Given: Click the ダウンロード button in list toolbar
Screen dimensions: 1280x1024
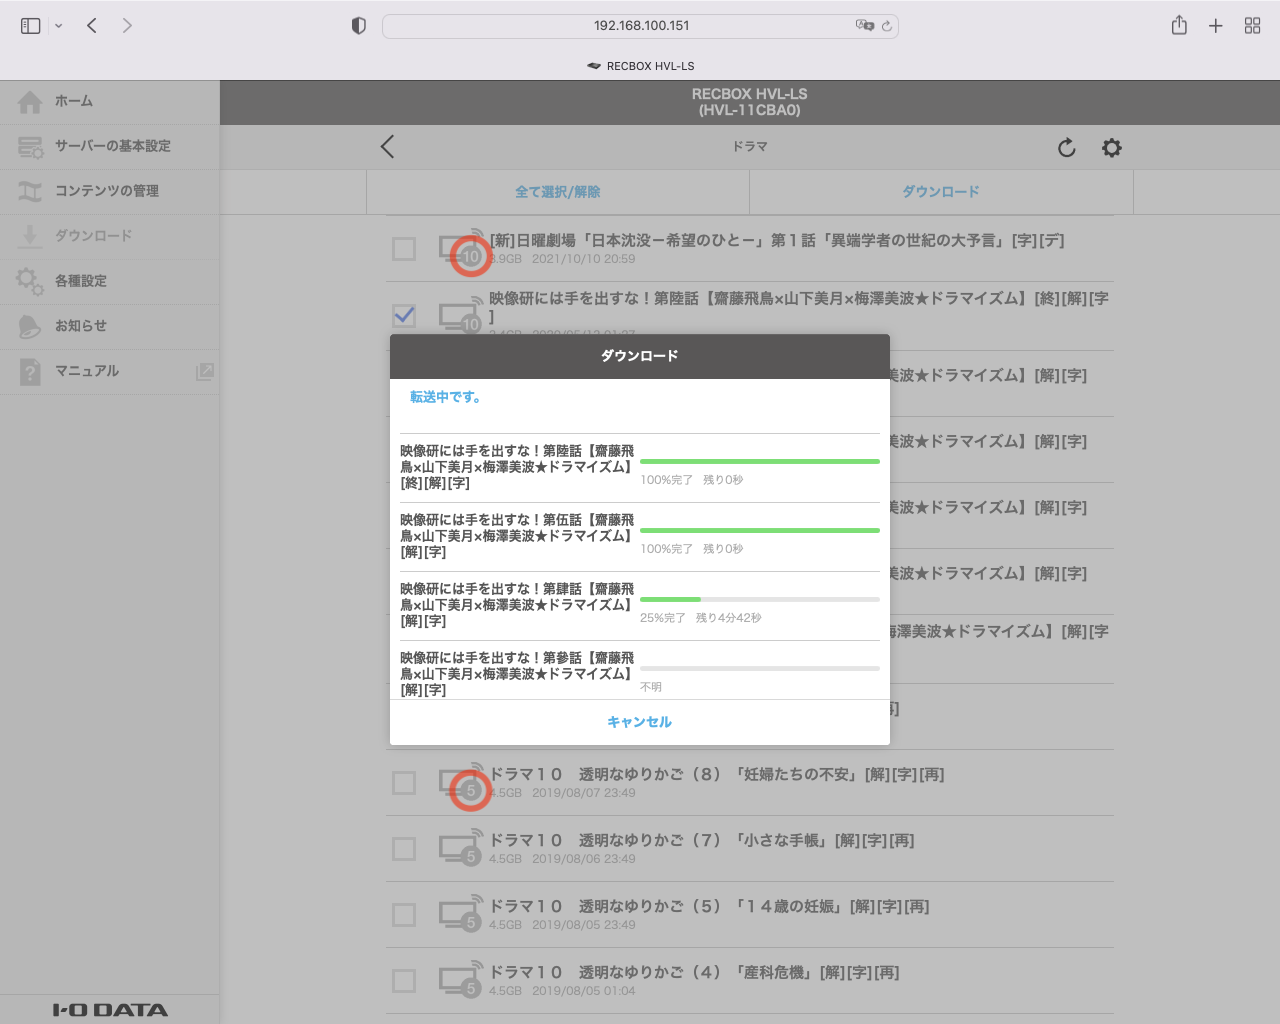Looking at the screenshot, I should tap(941, 192).
